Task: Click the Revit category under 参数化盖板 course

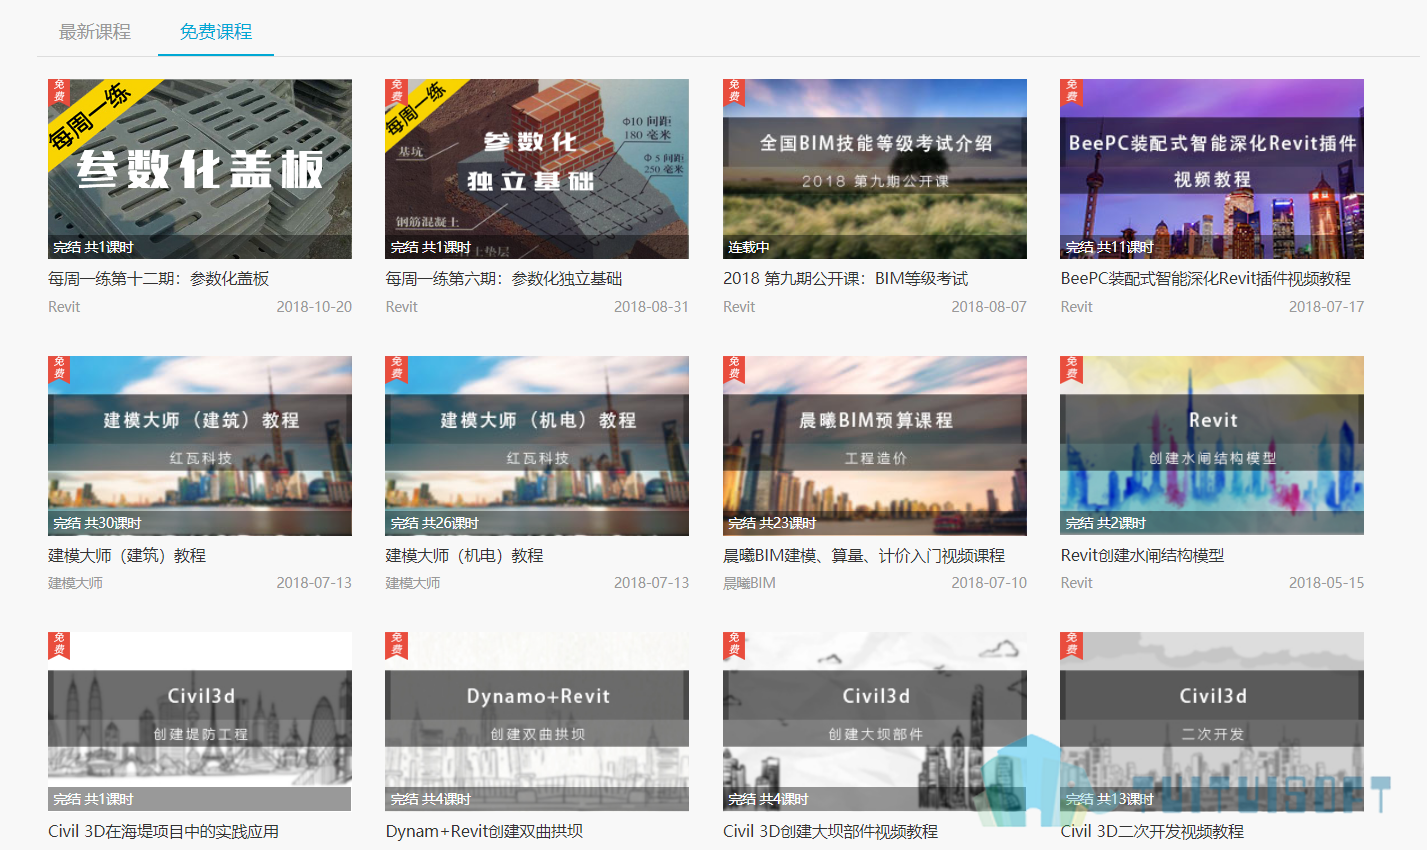Action: point(64,307)
